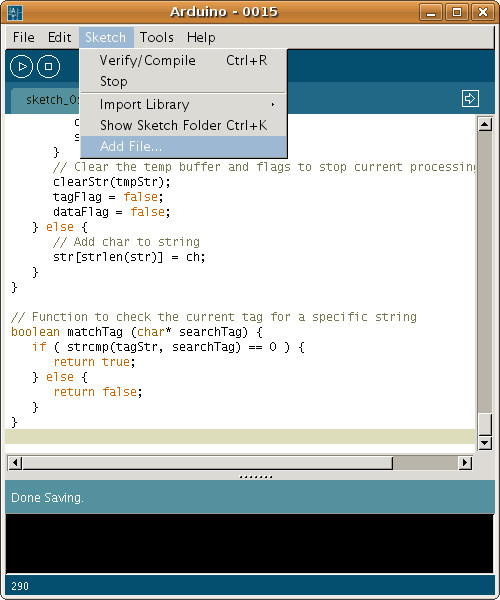Click the Arduino window title icon

[x=15, y=13]
